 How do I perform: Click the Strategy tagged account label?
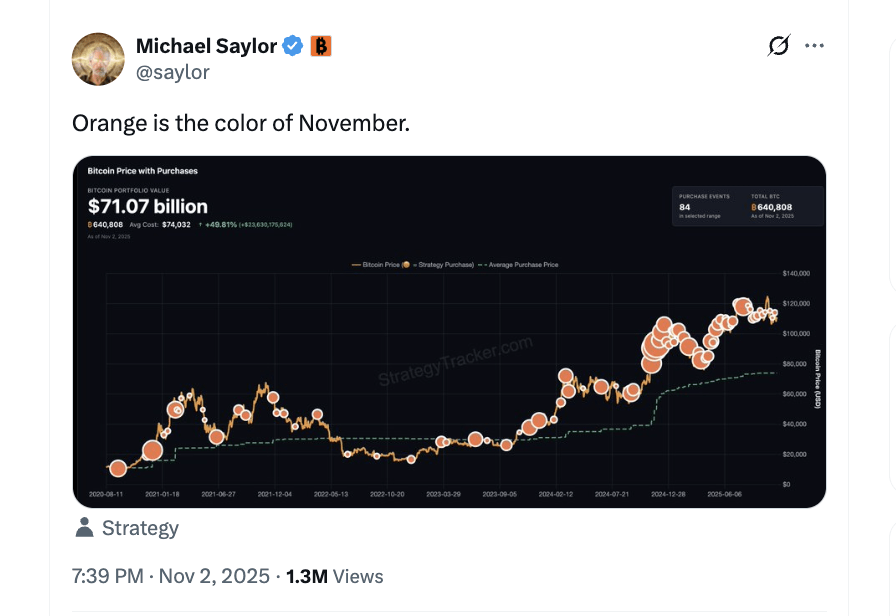[x=140, y=528]
